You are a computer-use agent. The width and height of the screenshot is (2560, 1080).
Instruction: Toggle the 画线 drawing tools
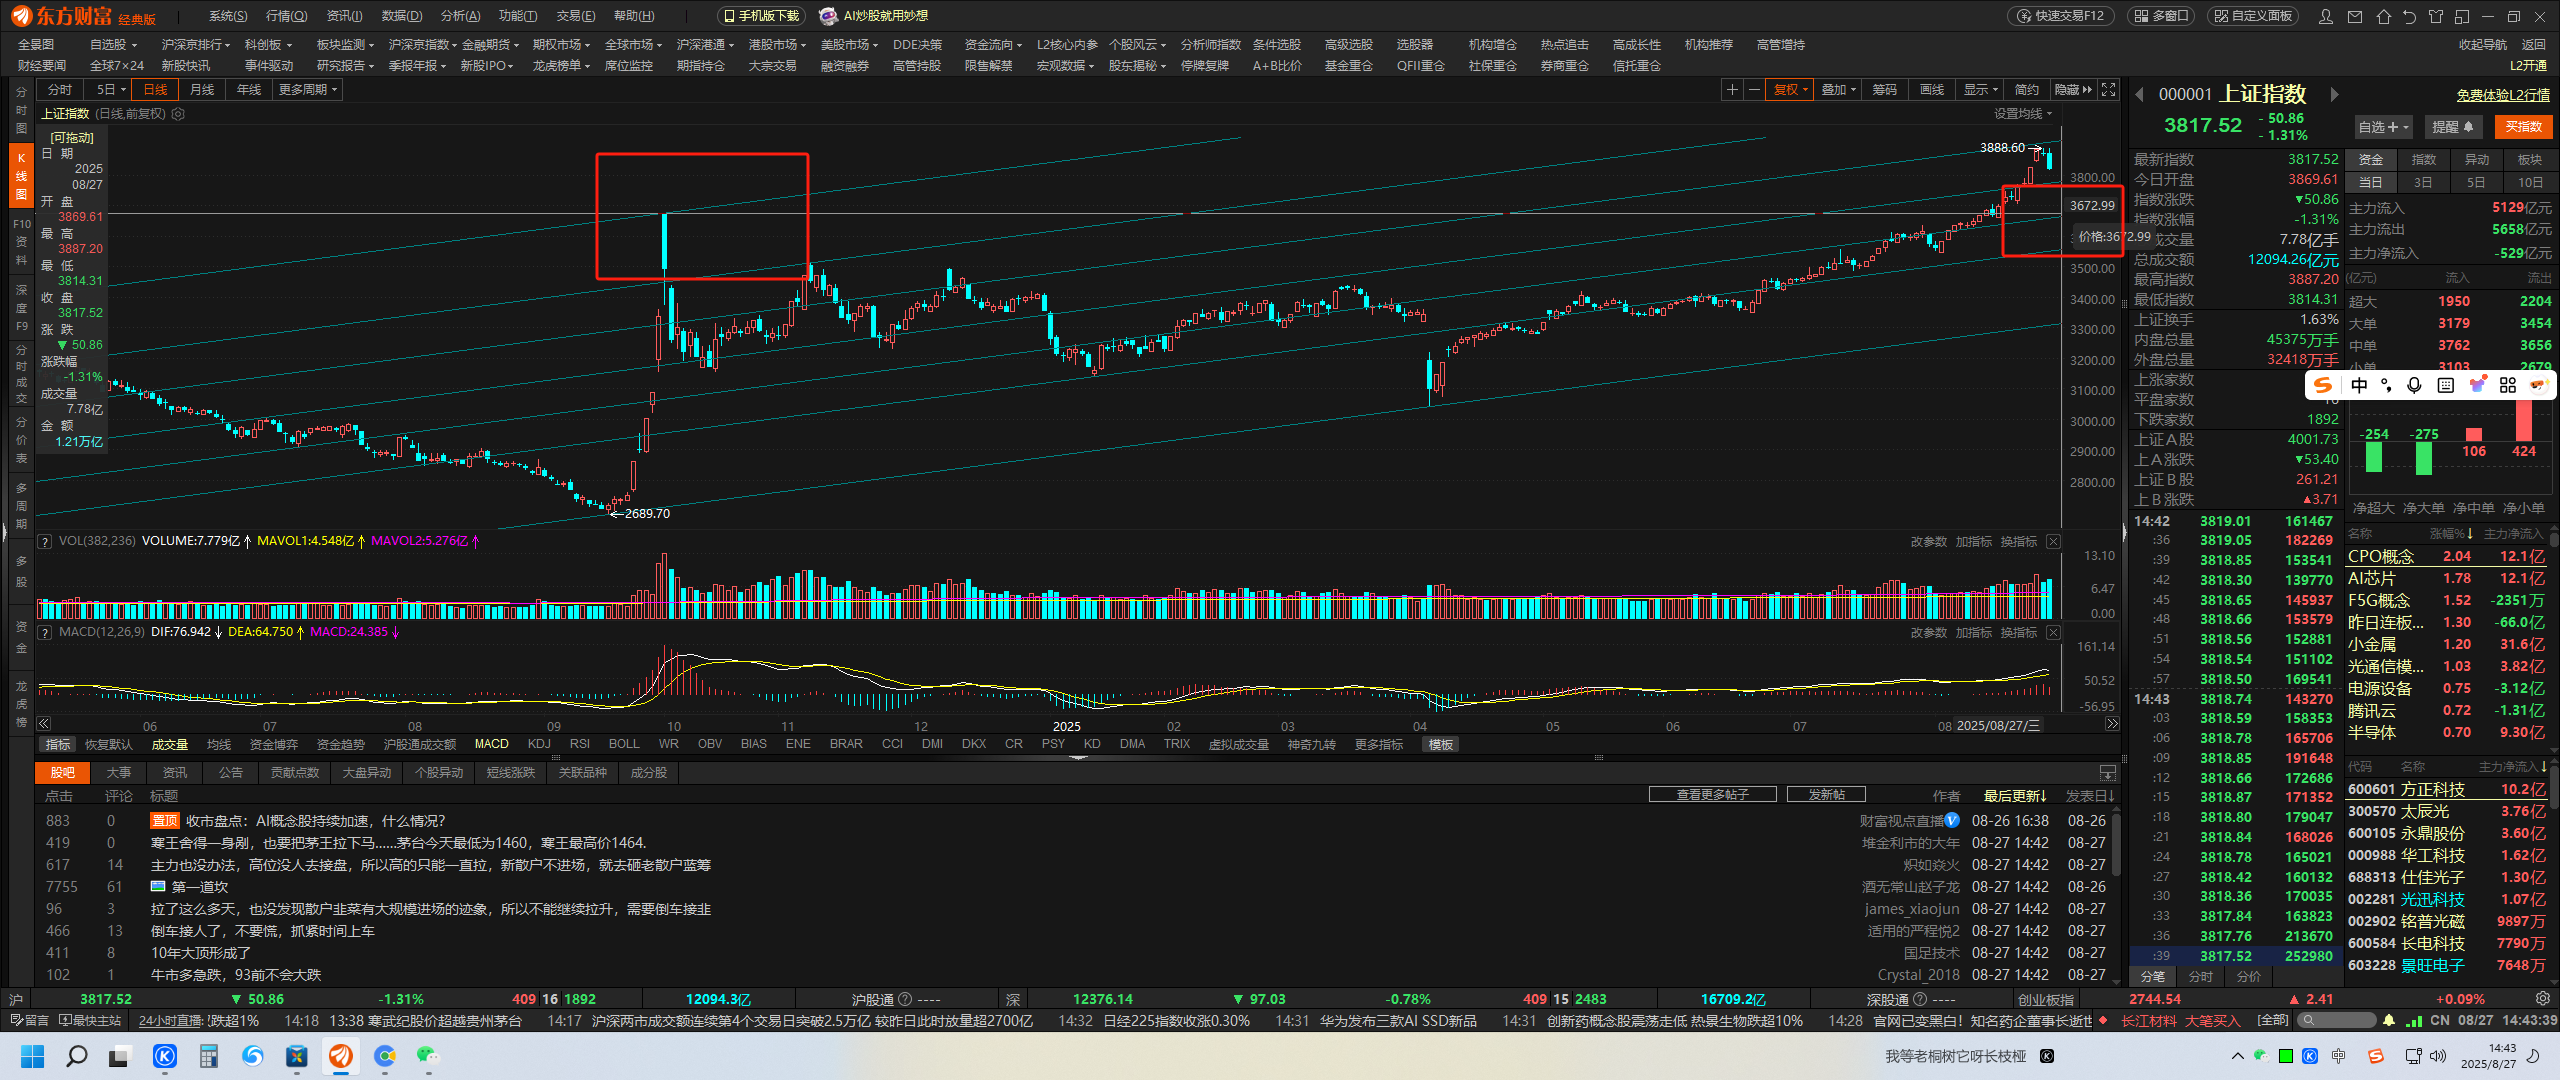click(x=1932, y=90)
